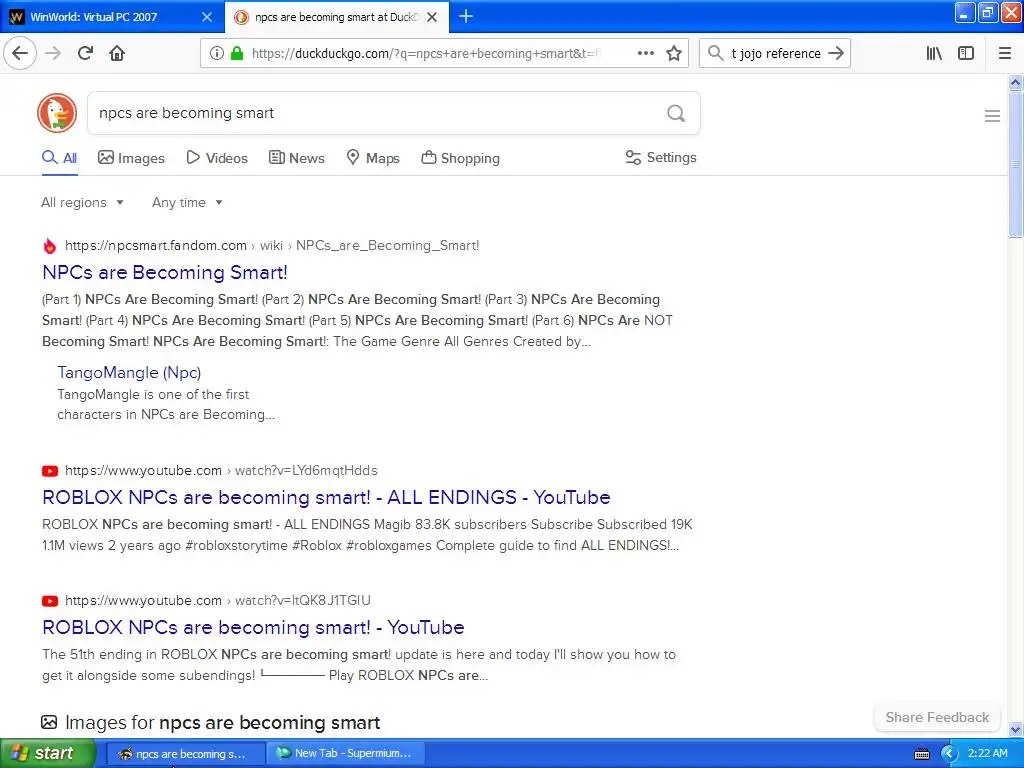This screenshot has width=1024, height=768.
Task: Switch to News results tab
Action: coord(296,158)
